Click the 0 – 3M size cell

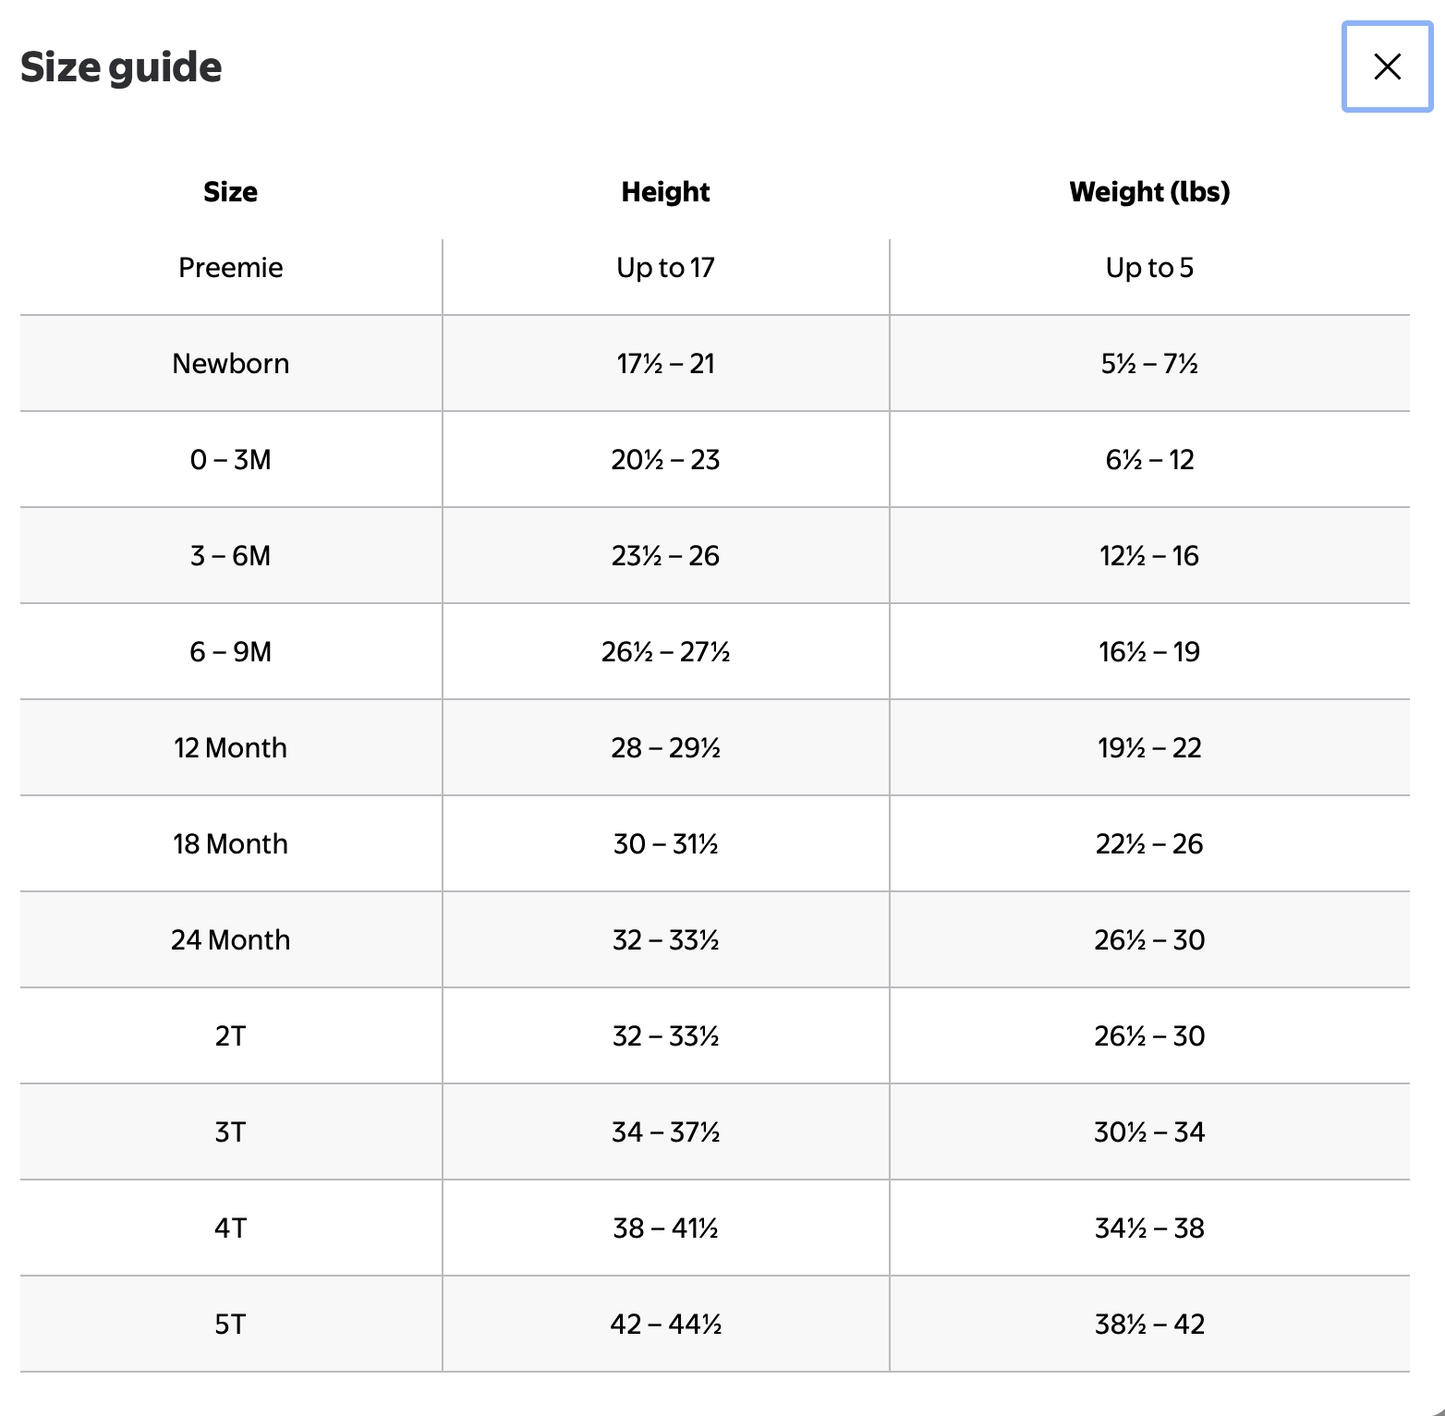coord(231,459)
